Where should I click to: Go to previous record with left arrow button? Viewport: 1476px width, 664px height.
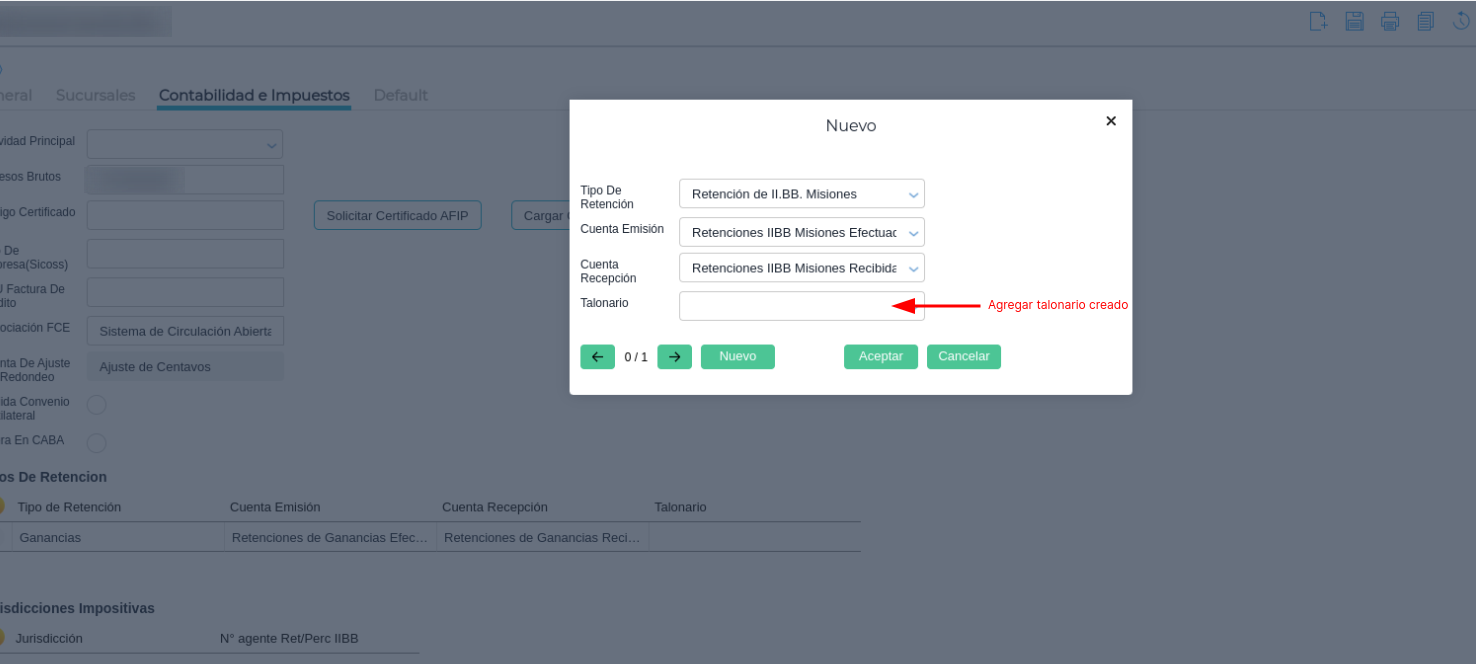(x=598, y=357)
